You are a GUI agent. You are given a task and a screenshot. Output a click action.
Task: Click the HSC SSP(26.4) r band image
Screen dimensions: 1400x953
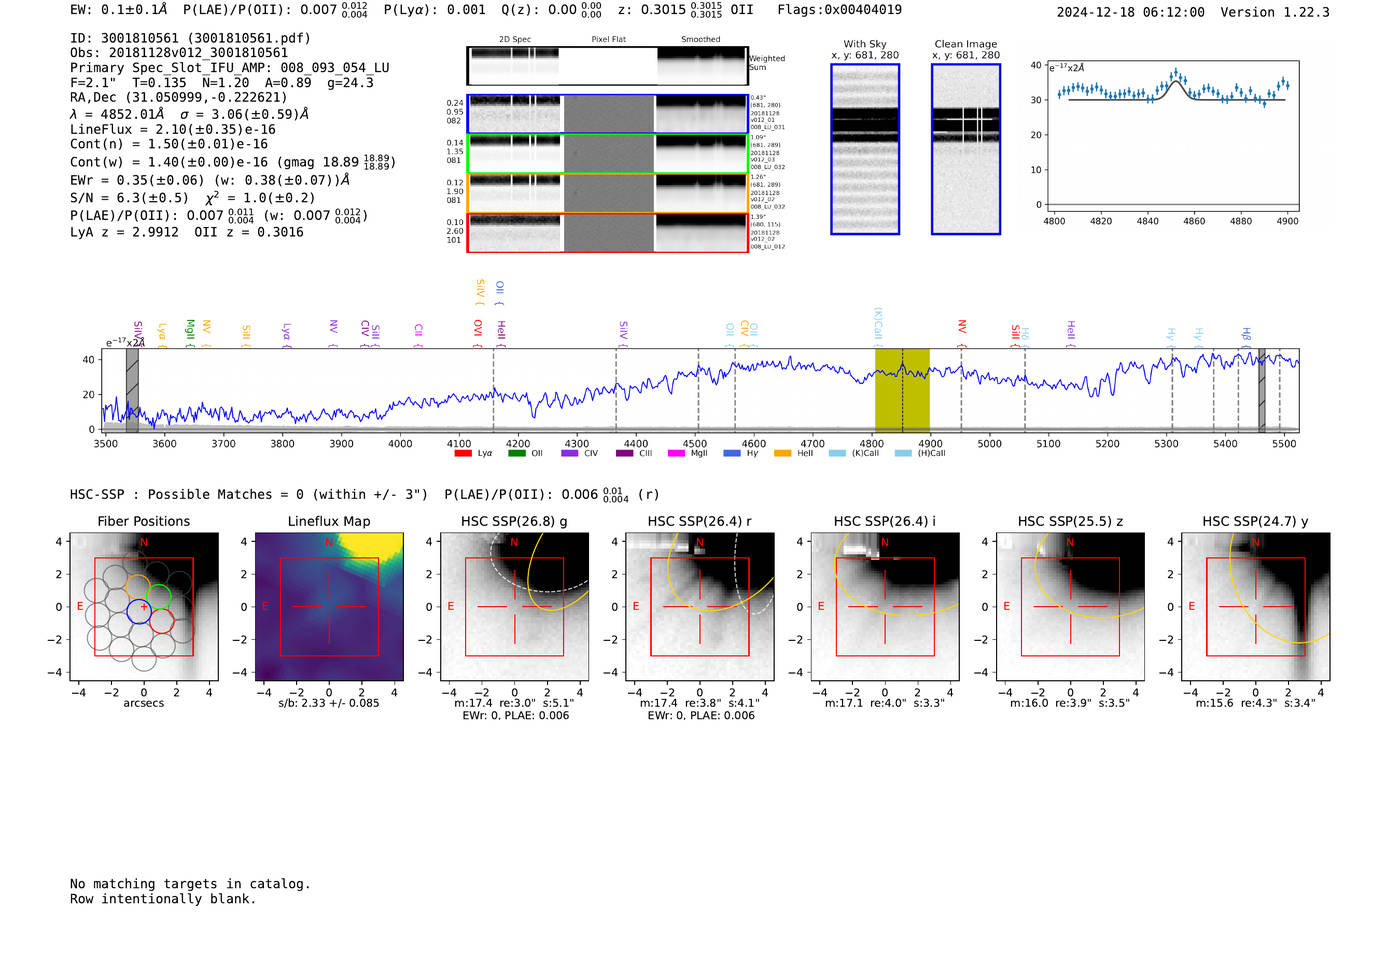(x=700, y=607)
